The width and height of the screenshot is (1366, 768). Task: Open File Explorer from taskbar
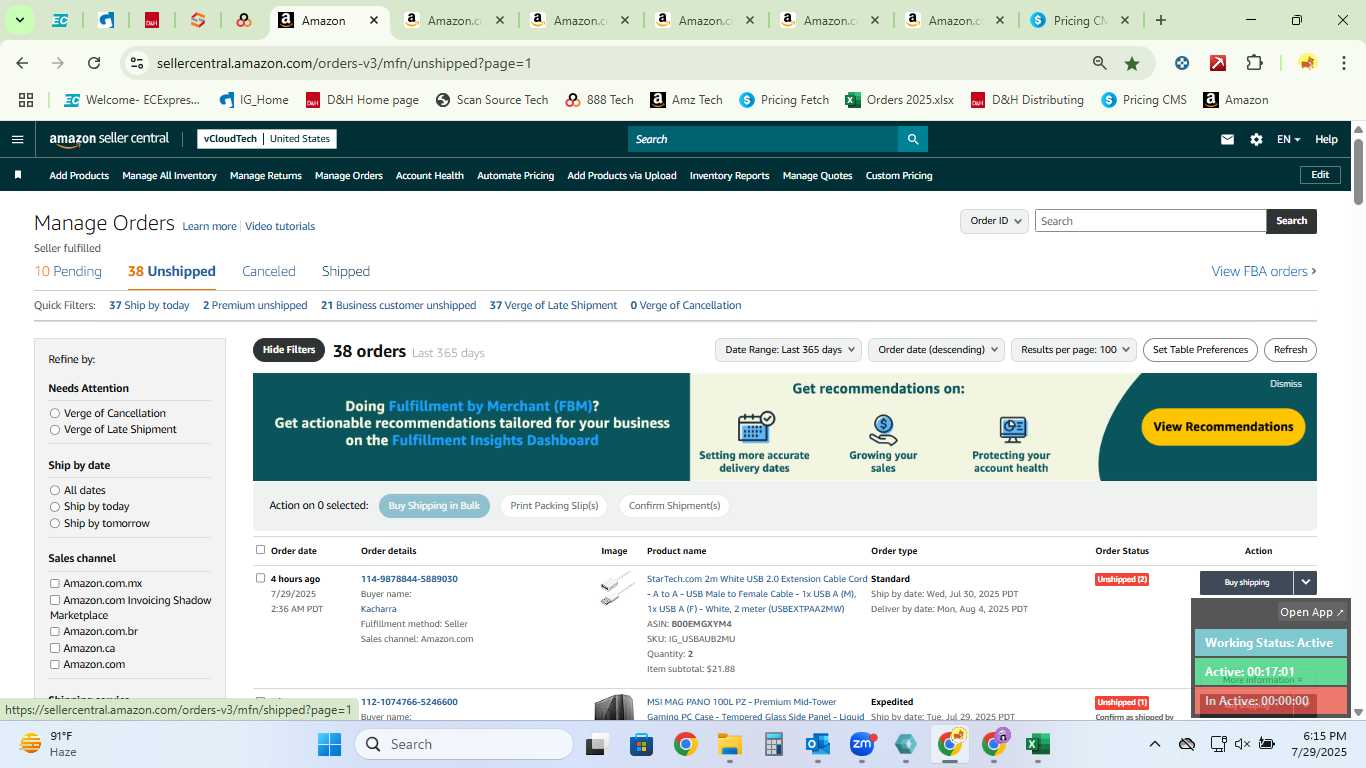pyautogui.click(x=729, y=744)
